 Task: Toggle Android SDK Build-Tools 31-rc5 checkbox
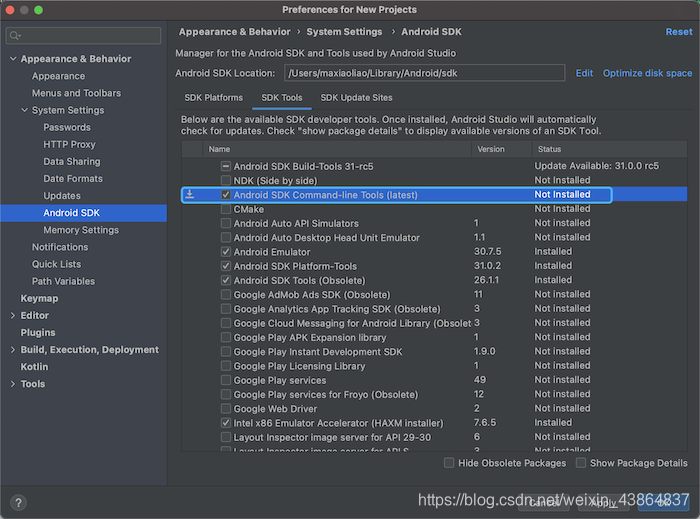pos(226,166)
